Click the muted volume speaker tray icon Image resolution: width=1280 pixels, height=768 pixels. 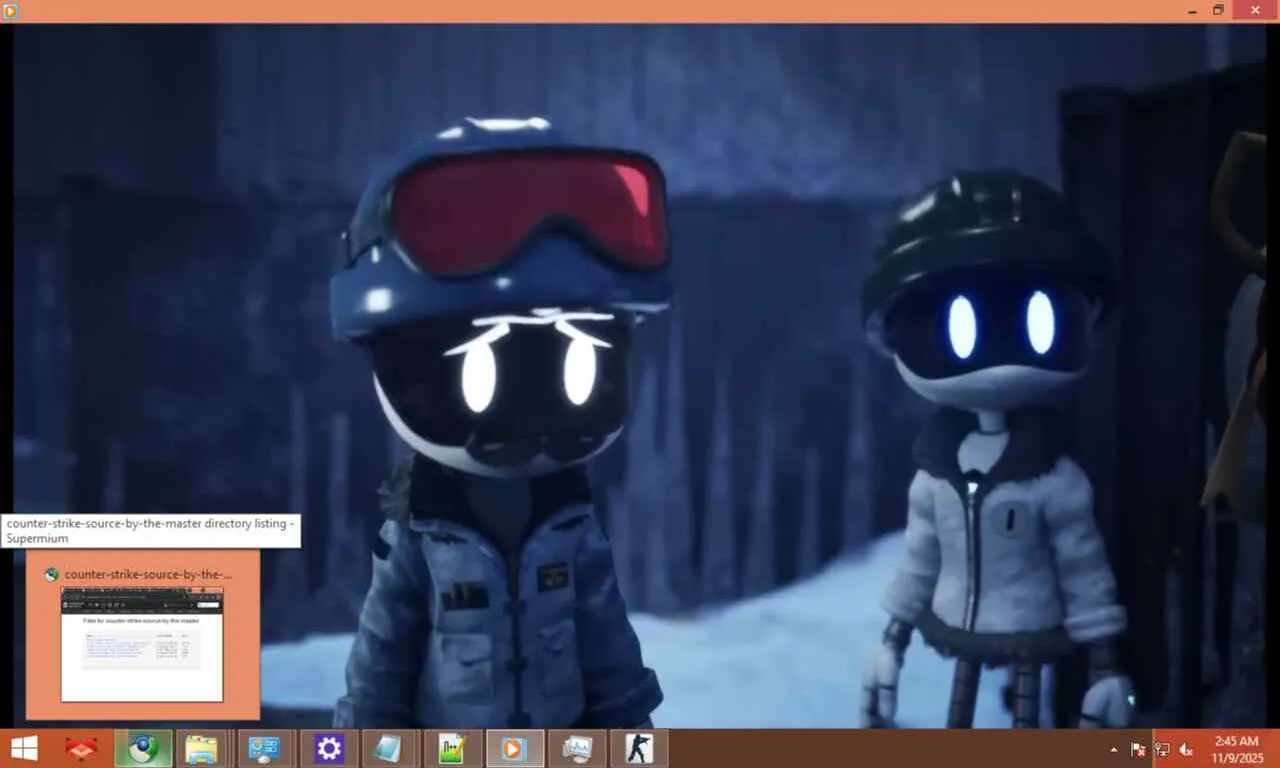click(x=1186, y=749)
